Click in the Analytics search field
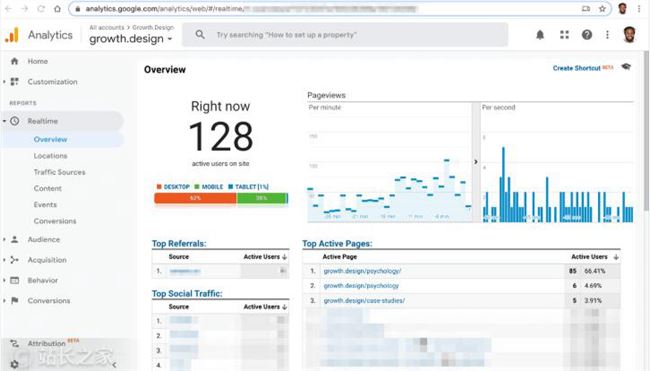This screenshot has height=371, width=650. pos(345,35)
